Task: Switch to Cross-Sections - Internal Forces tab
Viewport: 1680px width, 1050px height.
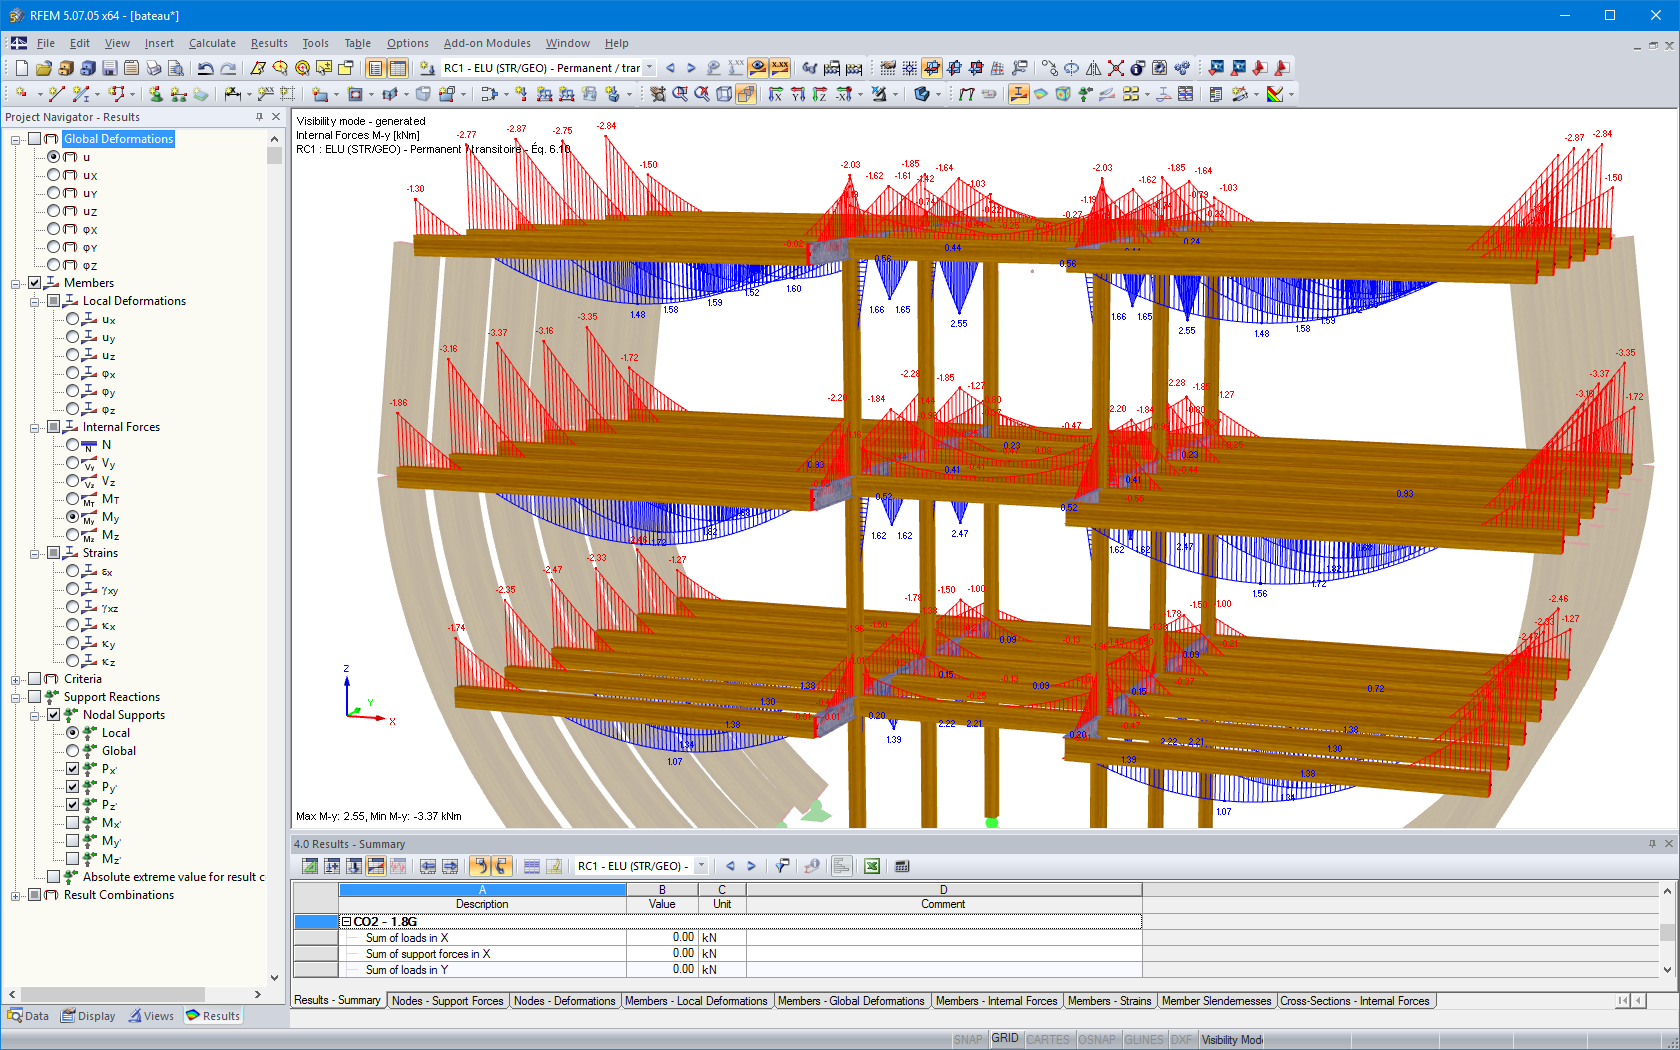Action: click(x=1355, y=1001)
